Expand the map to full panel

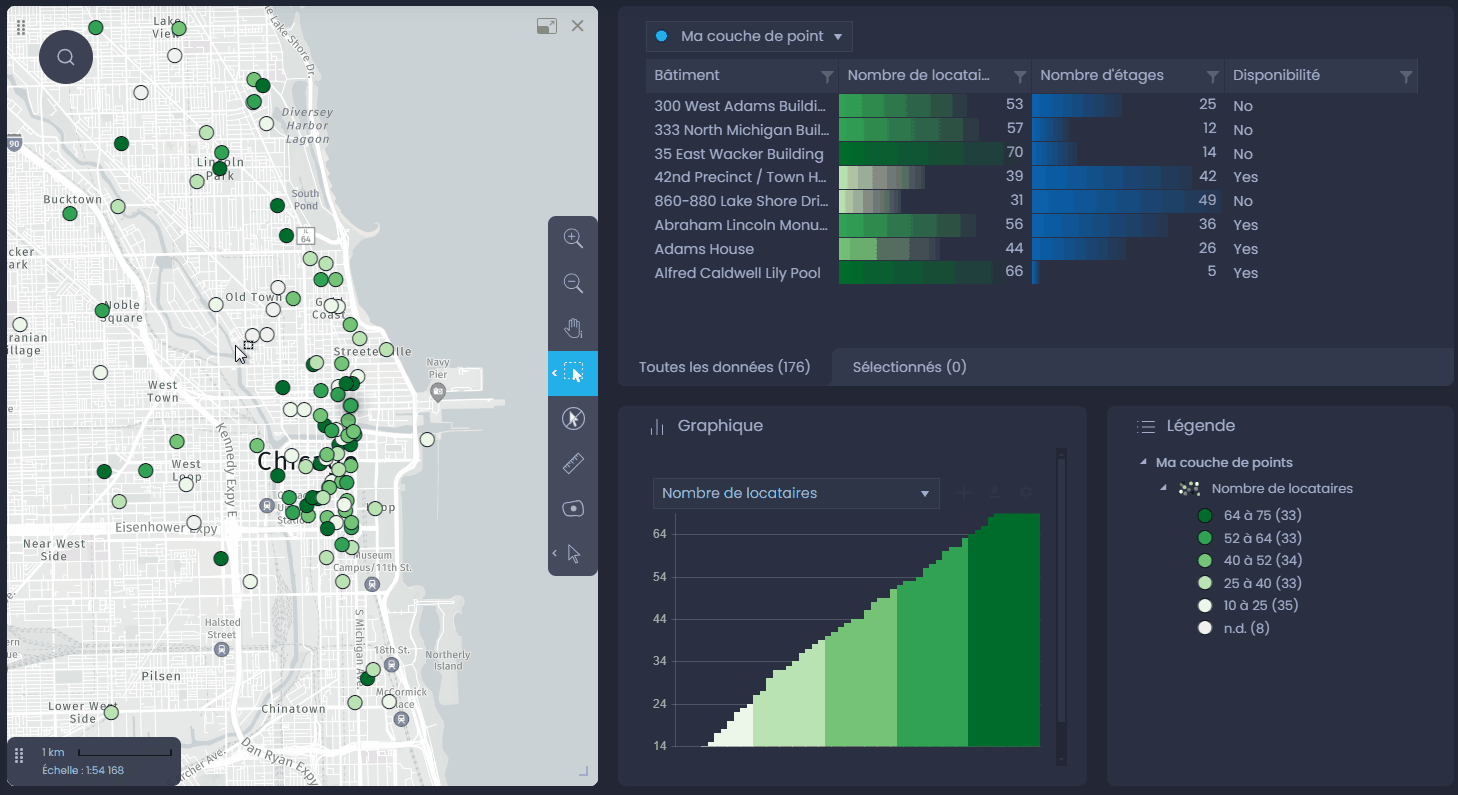tap(546, 26)
